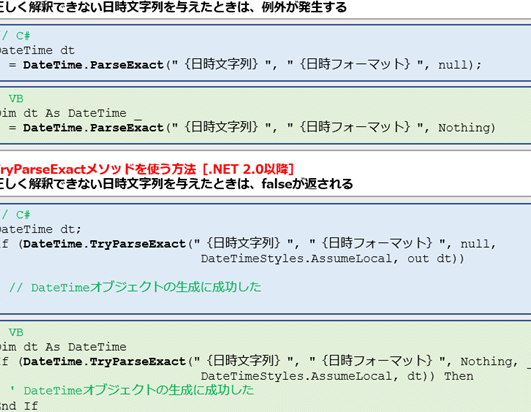531x412 pixels.
Task: Click 'DateTime.ParseExact' in the VB block ending with Nothing
Action: 93,128
